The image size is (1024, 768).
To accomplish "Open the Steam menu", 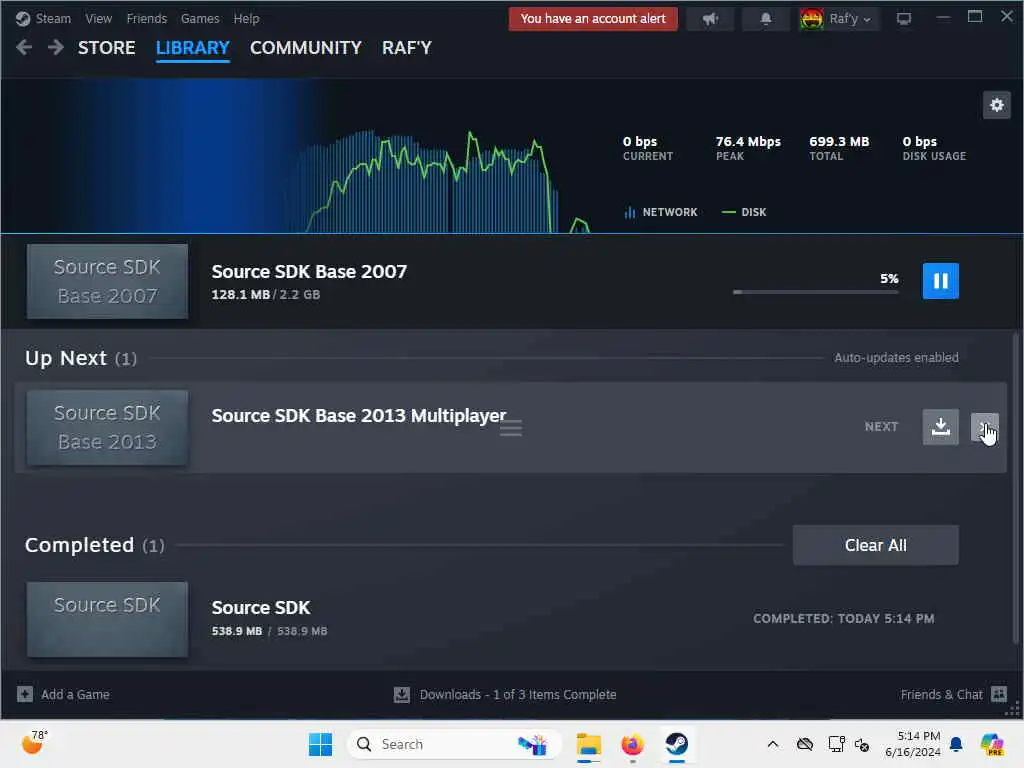I will click(x=53, y=18).
